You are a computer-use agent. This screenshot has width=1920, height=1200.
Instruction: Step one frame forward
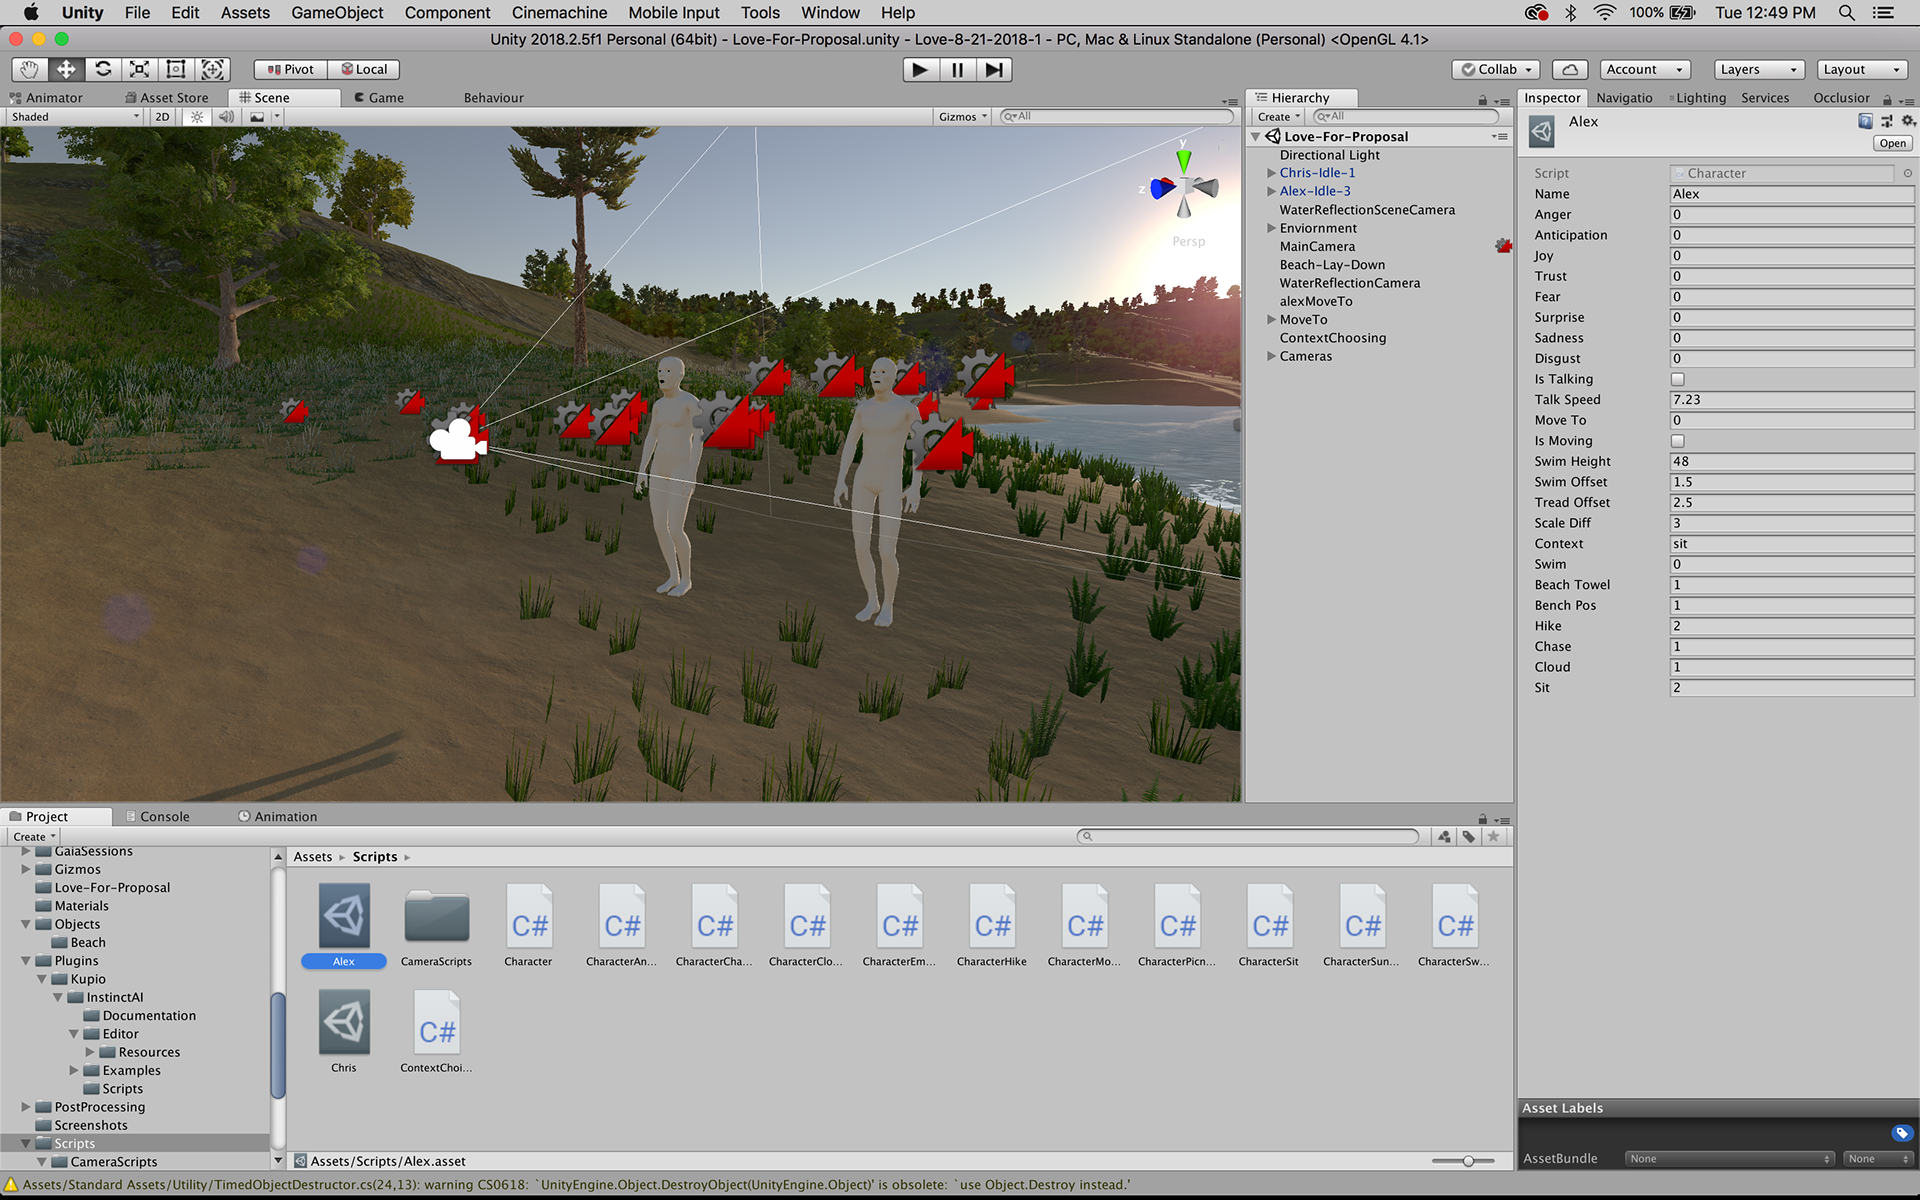click(x=994, y=69)
